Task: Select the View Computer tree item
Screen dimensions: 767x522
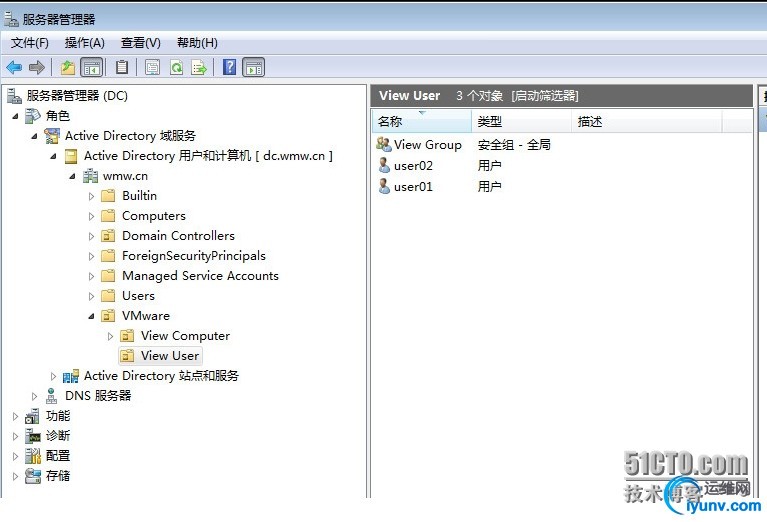Action: coord(185,336)
